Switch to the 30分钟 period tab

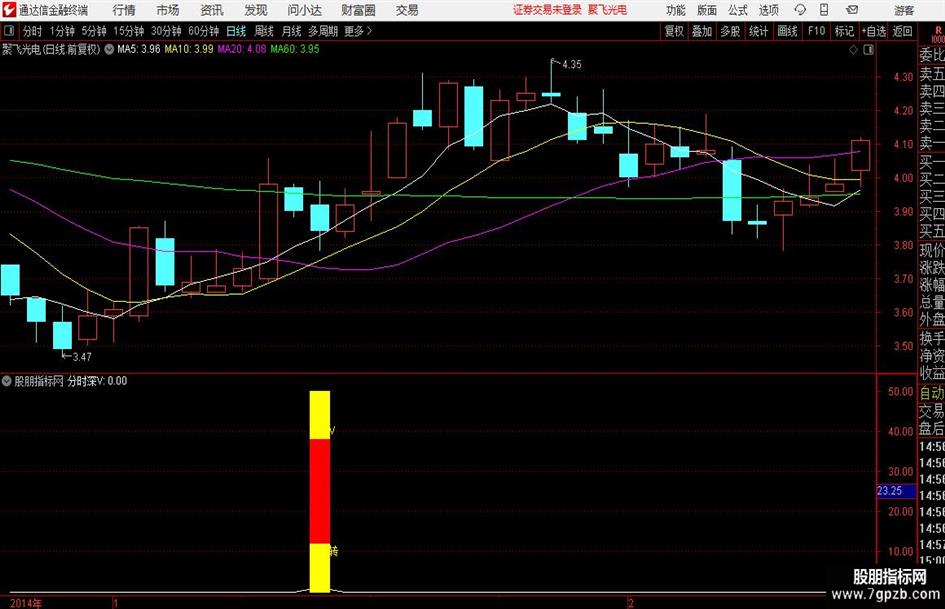pyautogui.click(x=166, y=31)
